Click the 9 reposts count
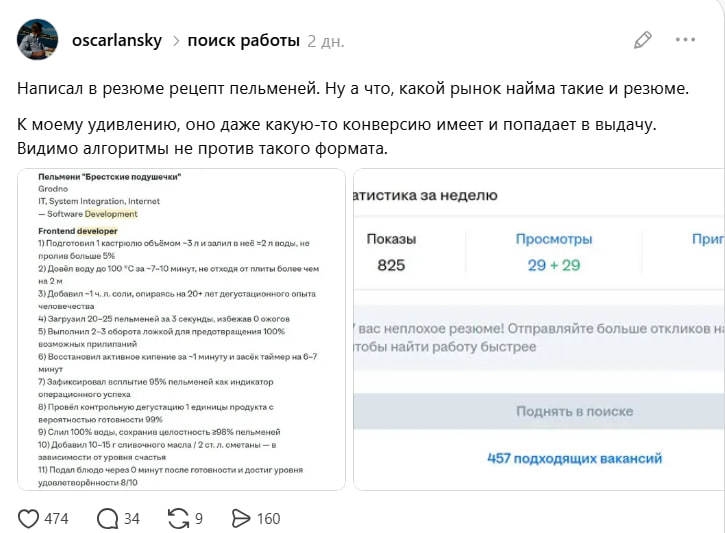725x533 pixels. pos(199,518)
